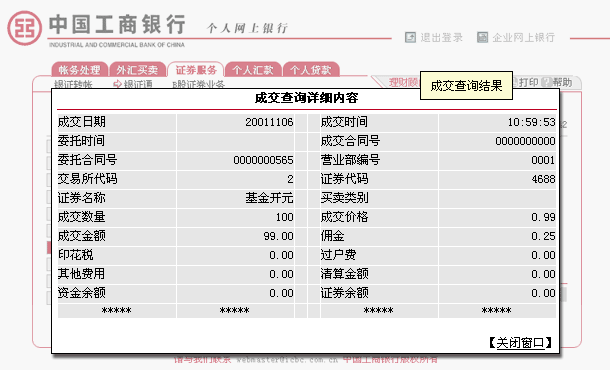Click the 请与我们联系 footer link

(202, 359)
